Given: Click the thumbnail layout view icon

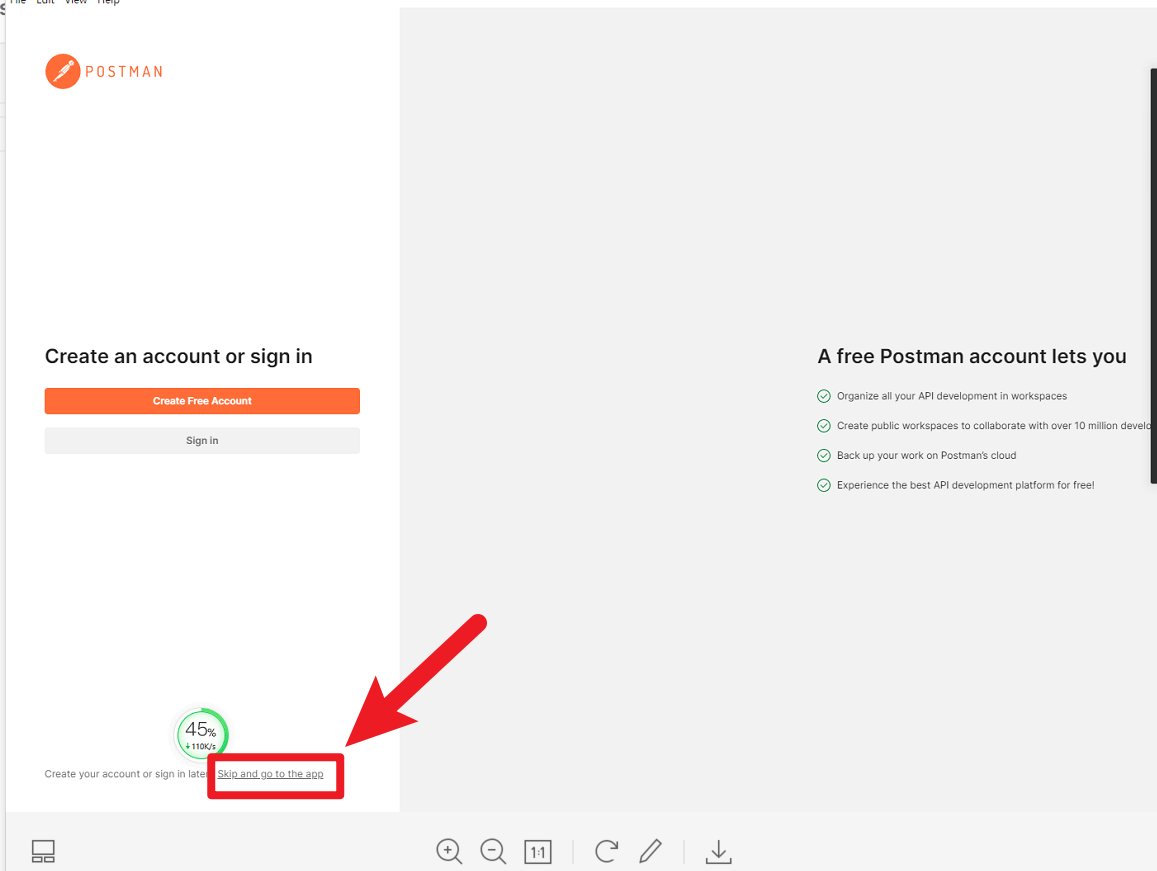Looking at the screenshot, I should [x=44, y=851].
